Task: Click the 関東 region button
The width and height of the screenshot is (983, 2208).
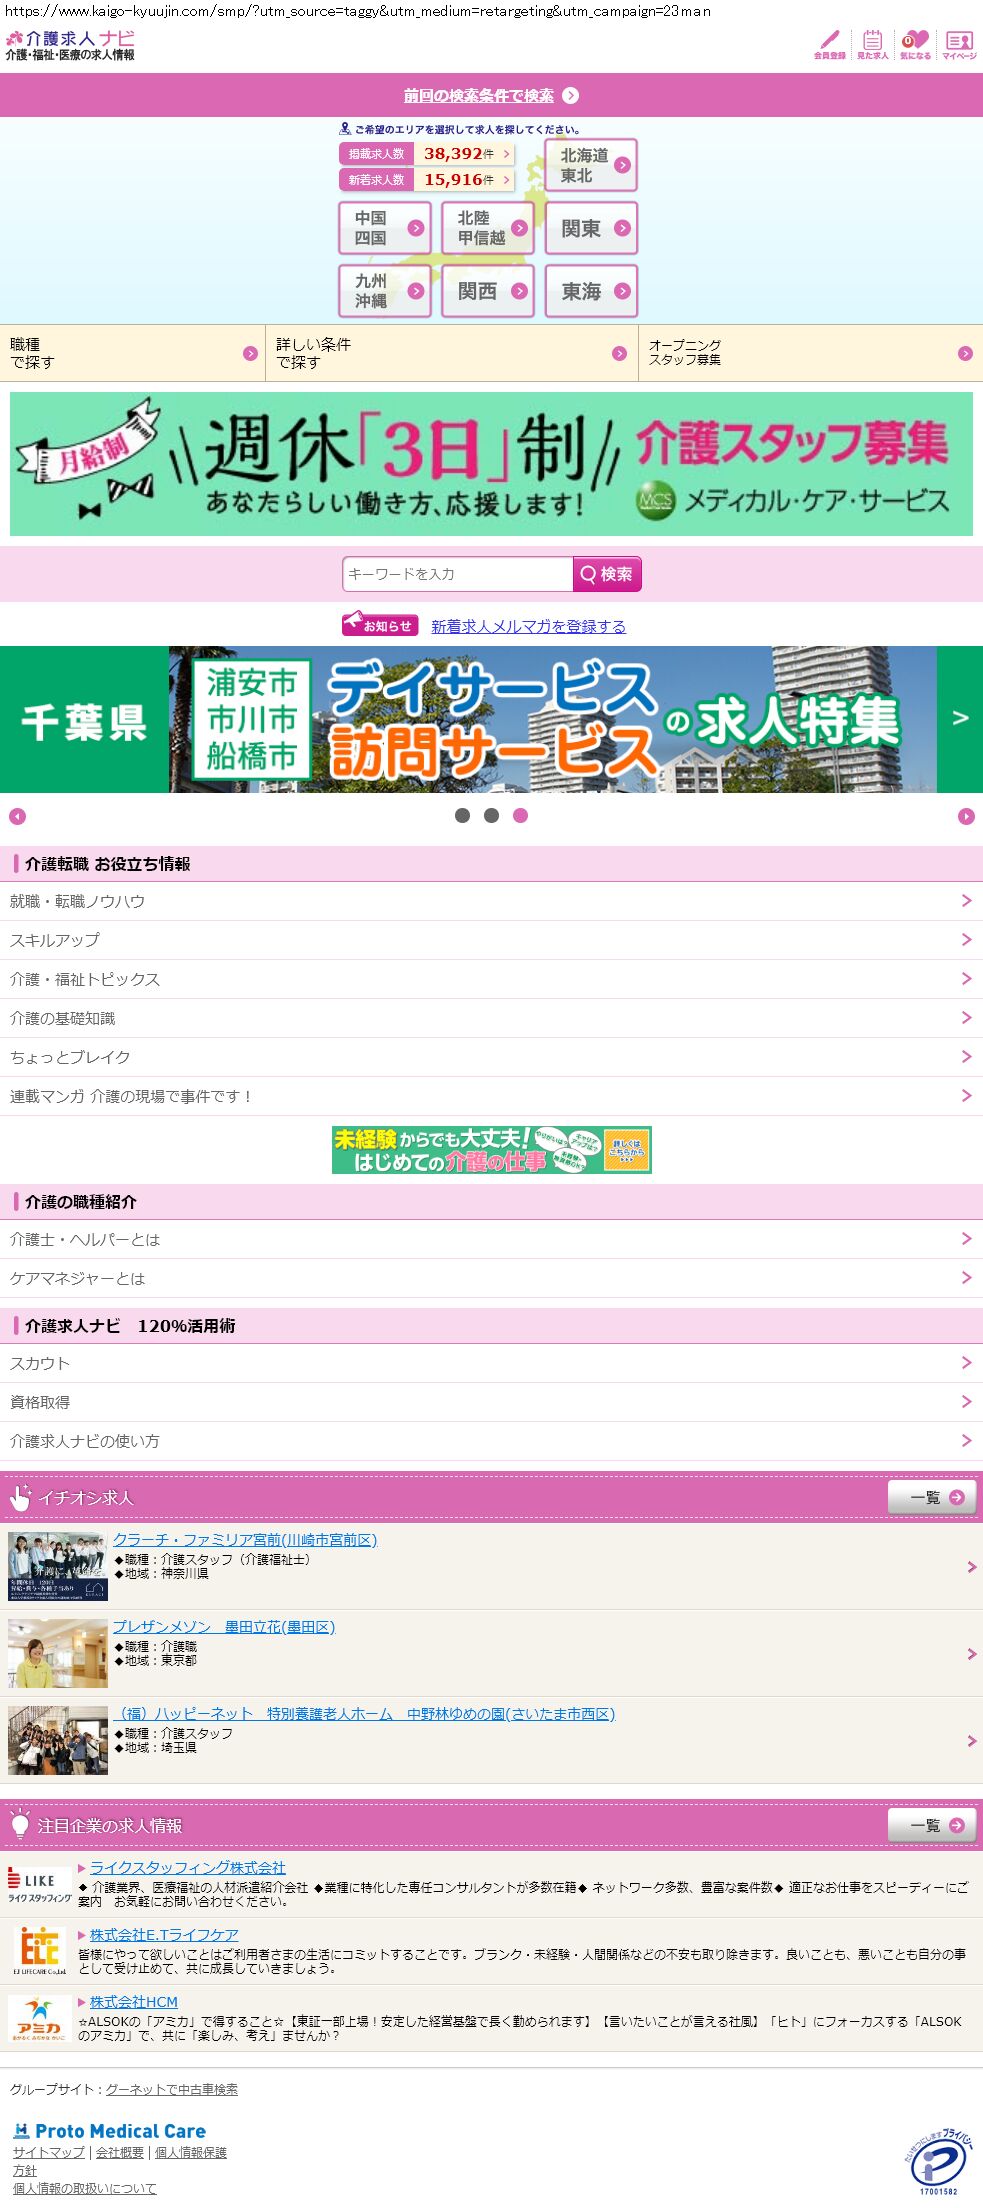Action: (x=591, y=229)
